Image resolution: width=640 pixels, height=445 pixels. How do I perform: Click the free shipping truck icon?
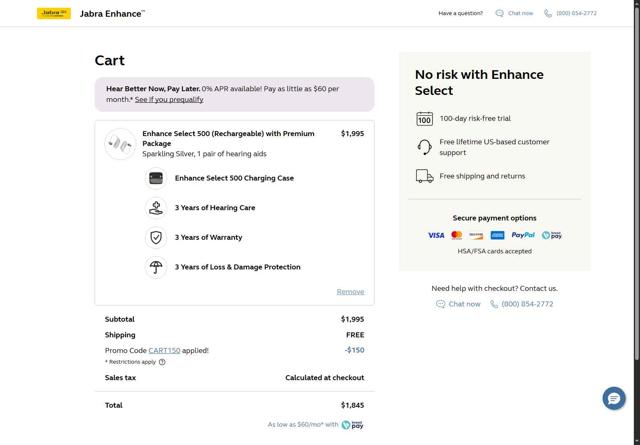pyautogui.click(x=424, y=176)
